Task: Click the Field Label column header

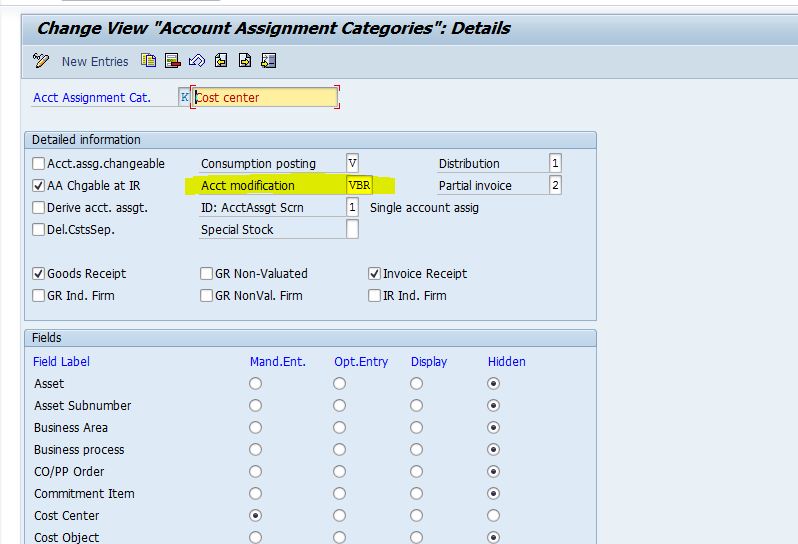Action: point(61,361)
